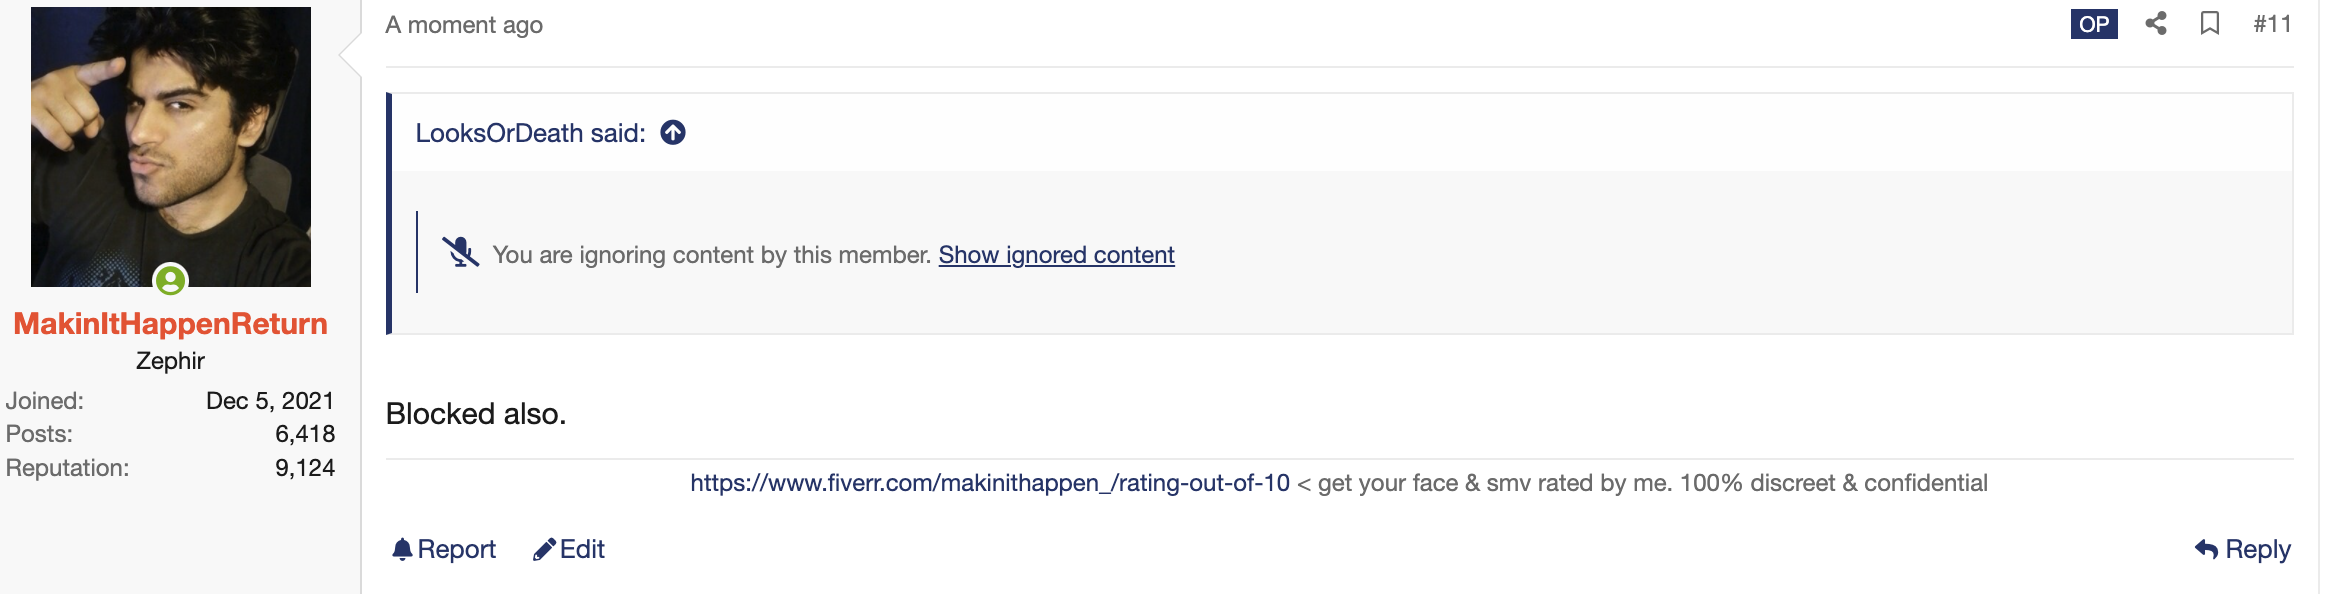Screen dimensions: 2329x594
Task: Open MakinItHappenReturn's profile via username
Action: (171, 324)
